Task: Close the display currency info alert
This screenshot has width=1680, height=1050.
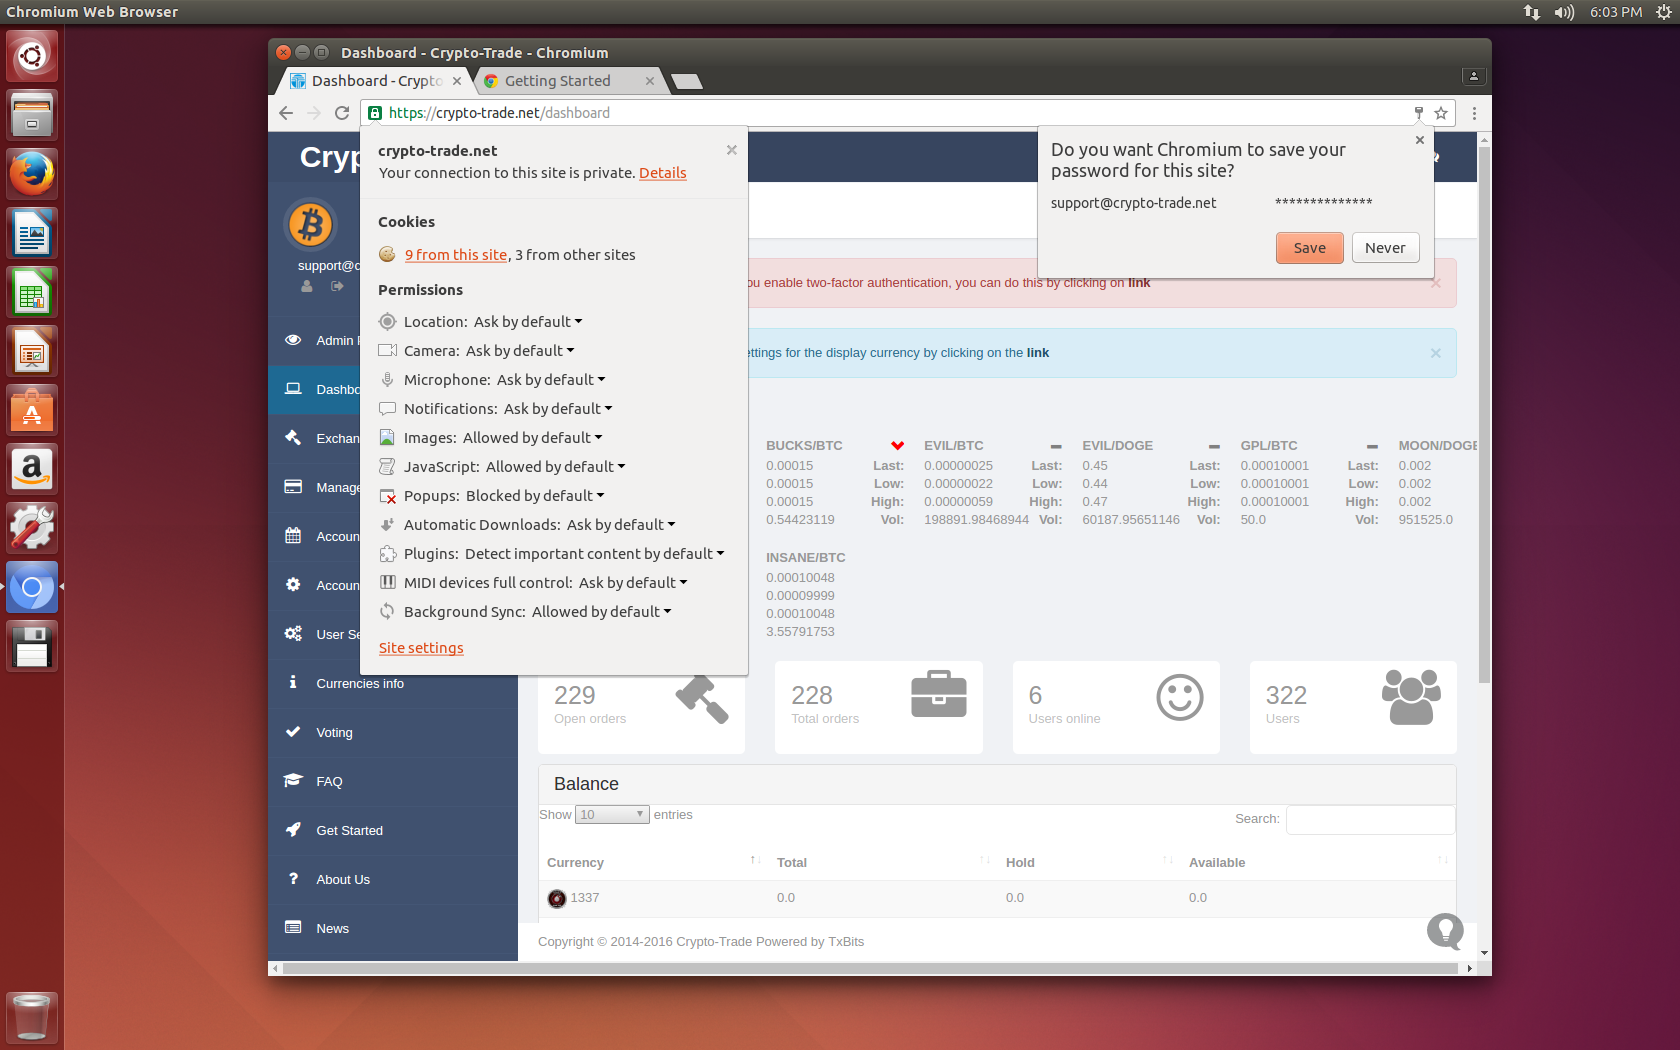Action: (1436, 353)
